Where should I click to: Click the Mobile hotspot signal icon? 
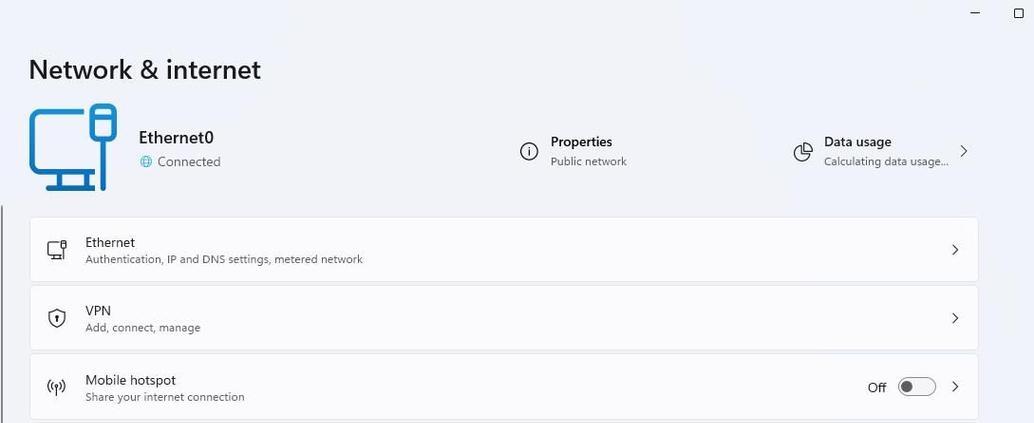[57, 387]
